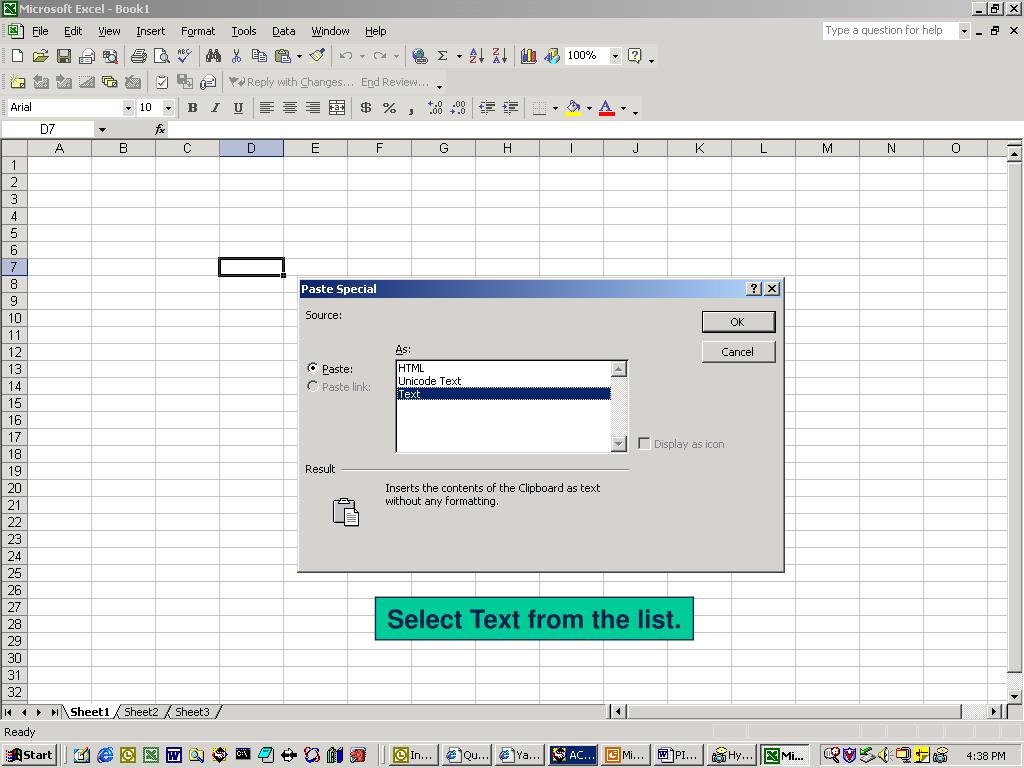Screen dimensions: 1024x768
Task: Open the Borders dropdown arrow
Action: 555,108
